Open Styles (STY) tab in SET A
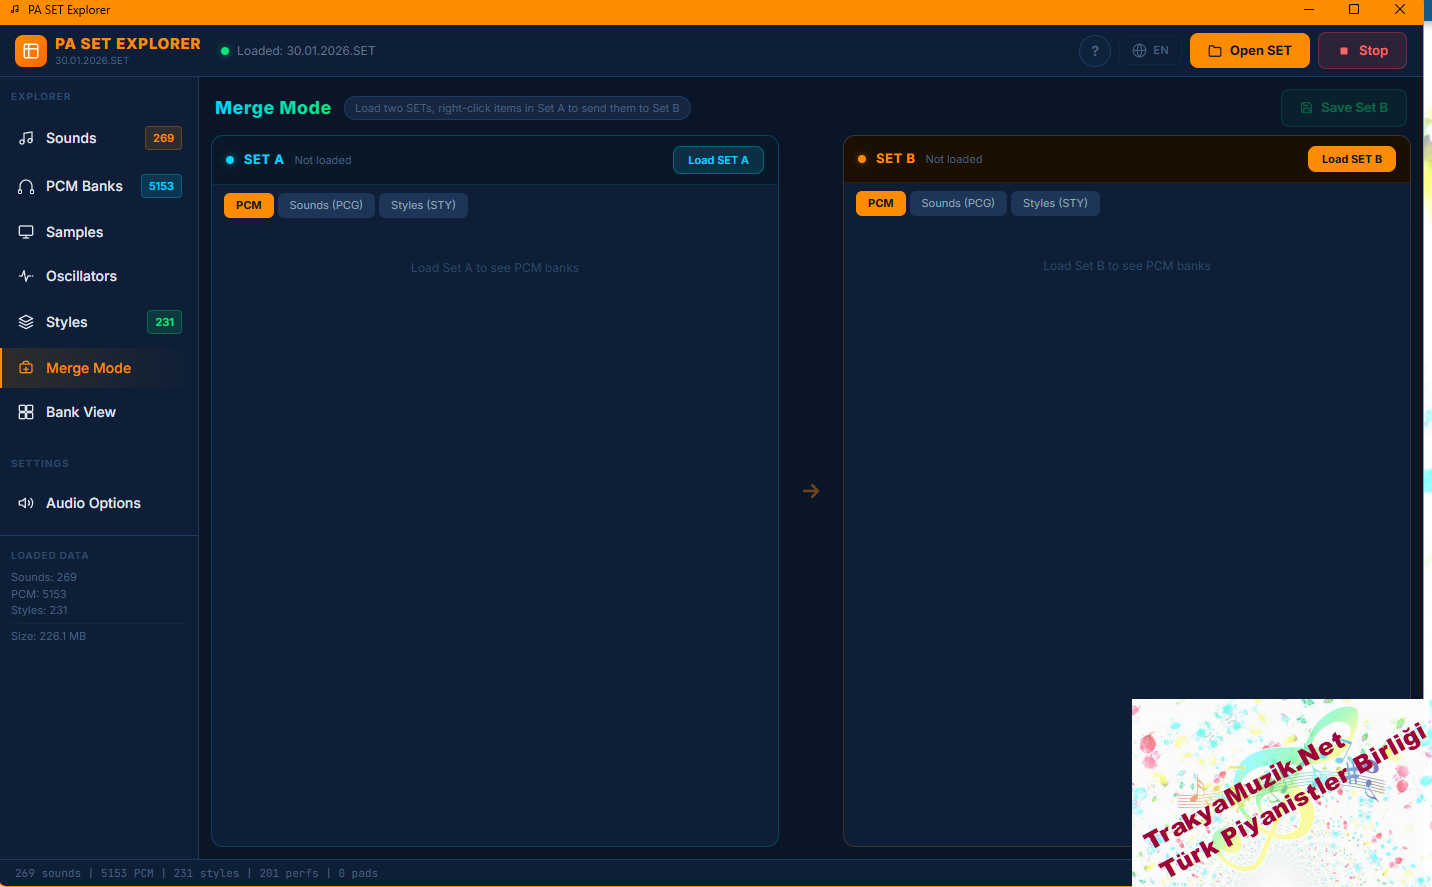 pos(423,205)
